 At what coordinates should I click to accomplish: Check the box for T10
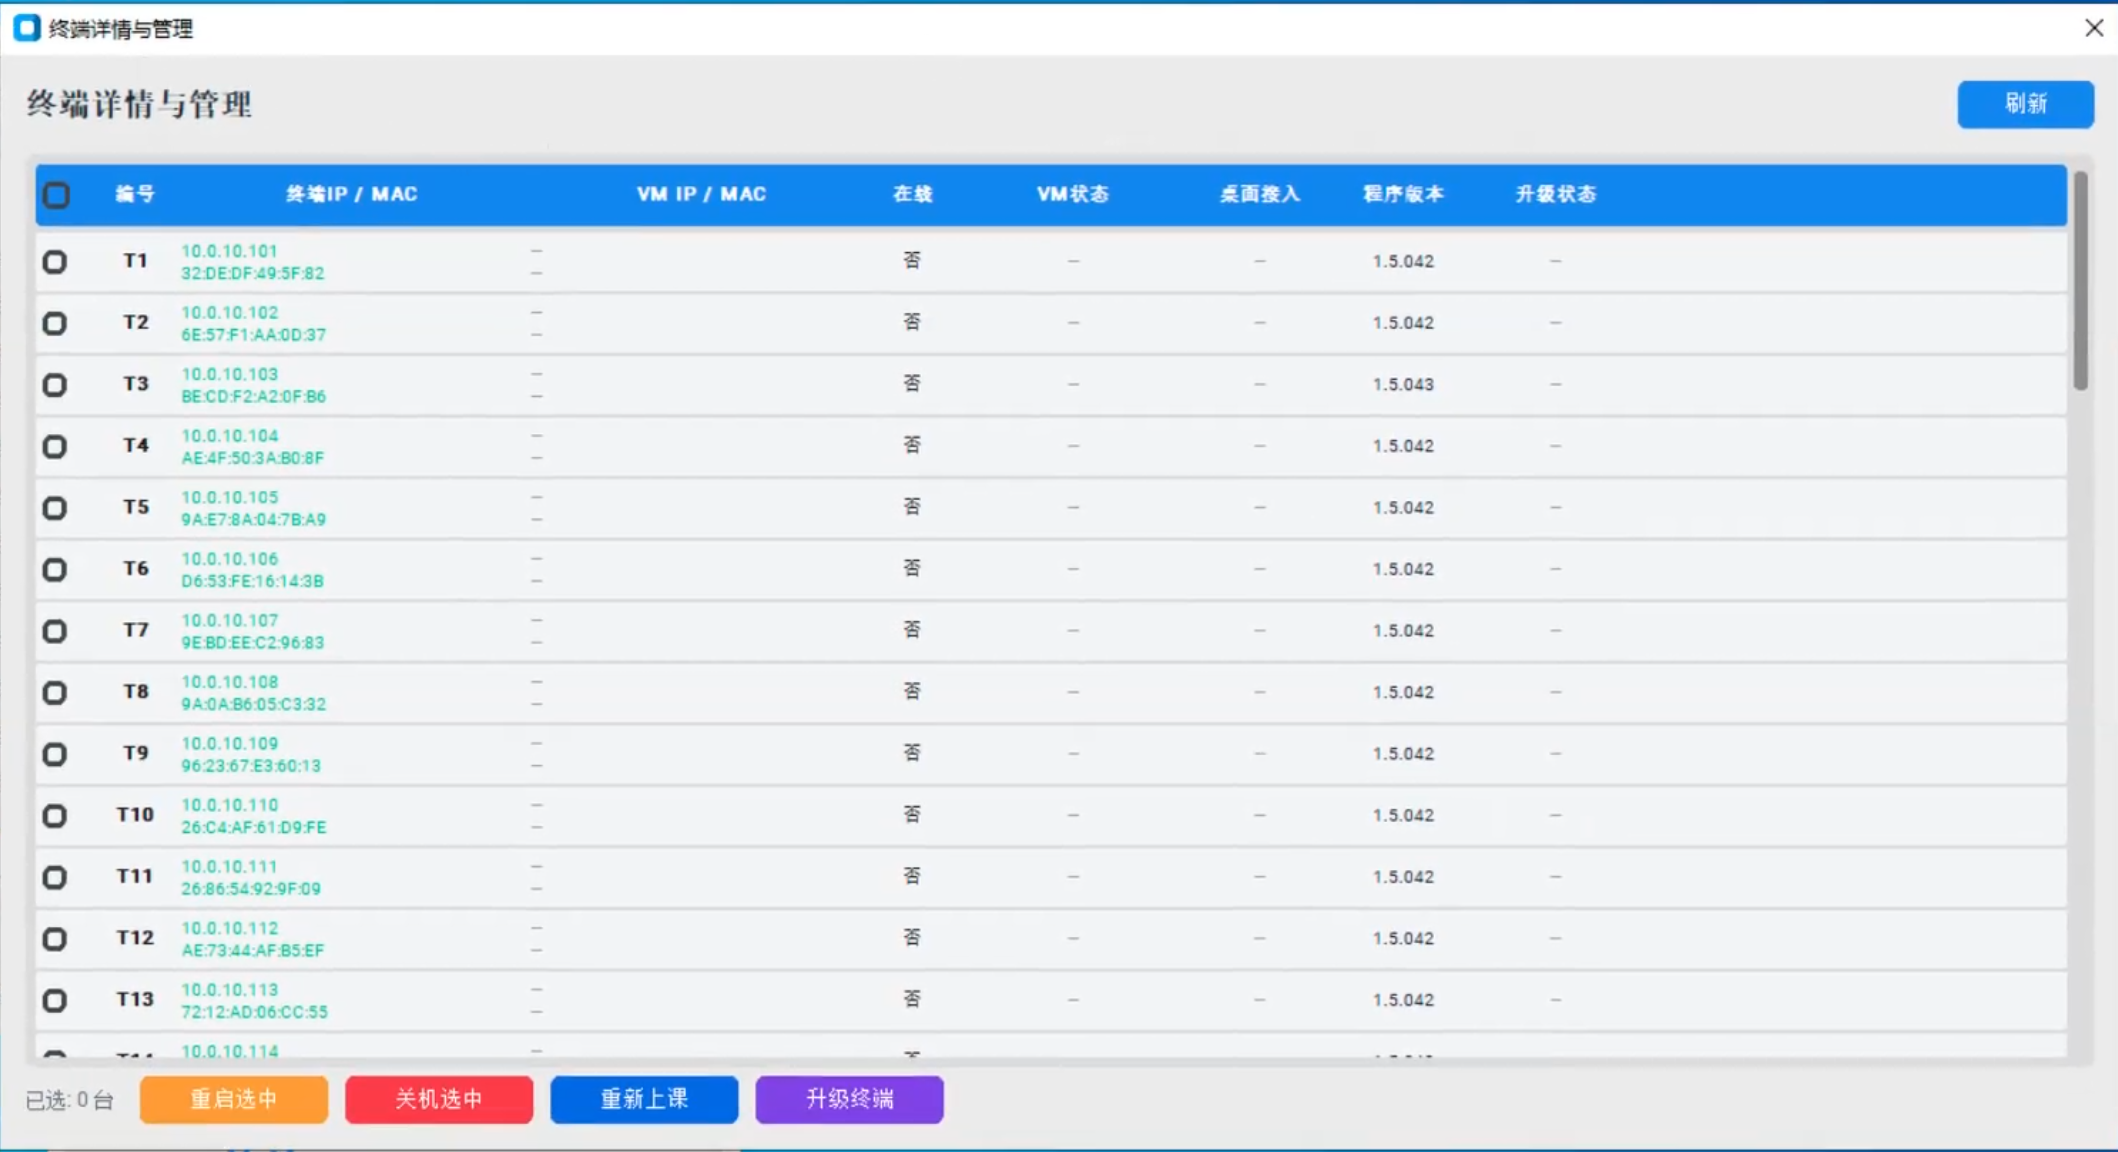(x=55, y=816)
